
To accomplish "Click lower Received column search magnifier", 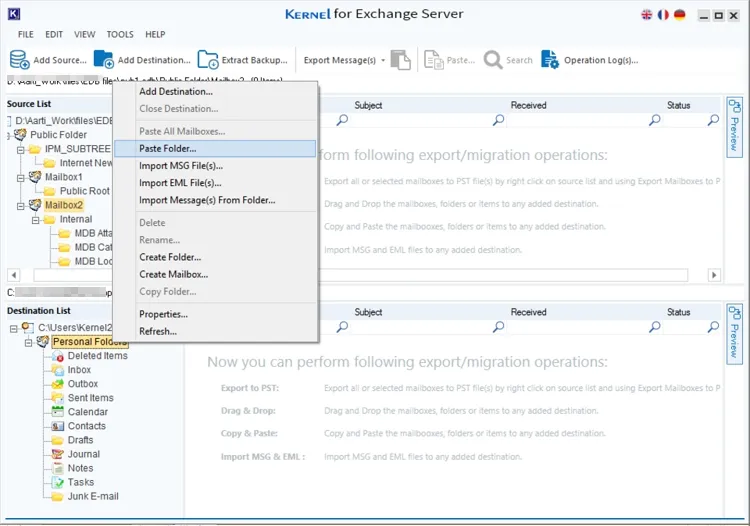I will click(655, 327).
